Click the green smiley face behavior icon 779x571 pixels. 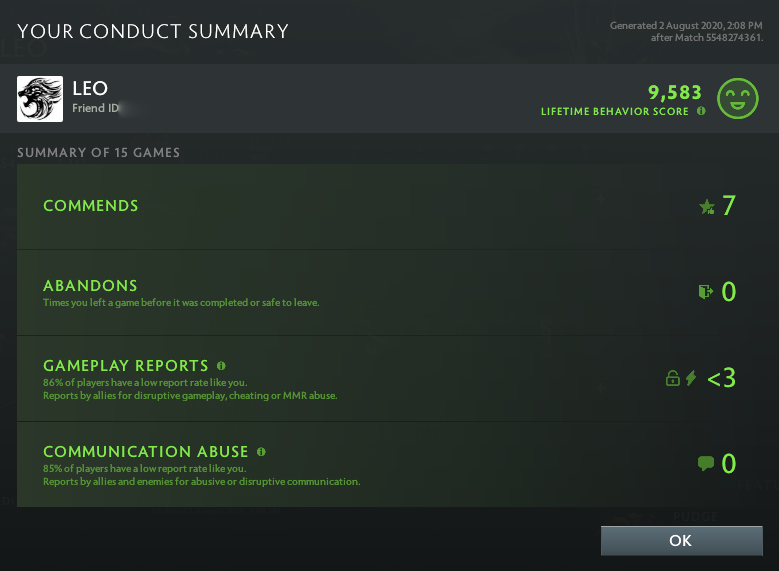tap(739, 98)
